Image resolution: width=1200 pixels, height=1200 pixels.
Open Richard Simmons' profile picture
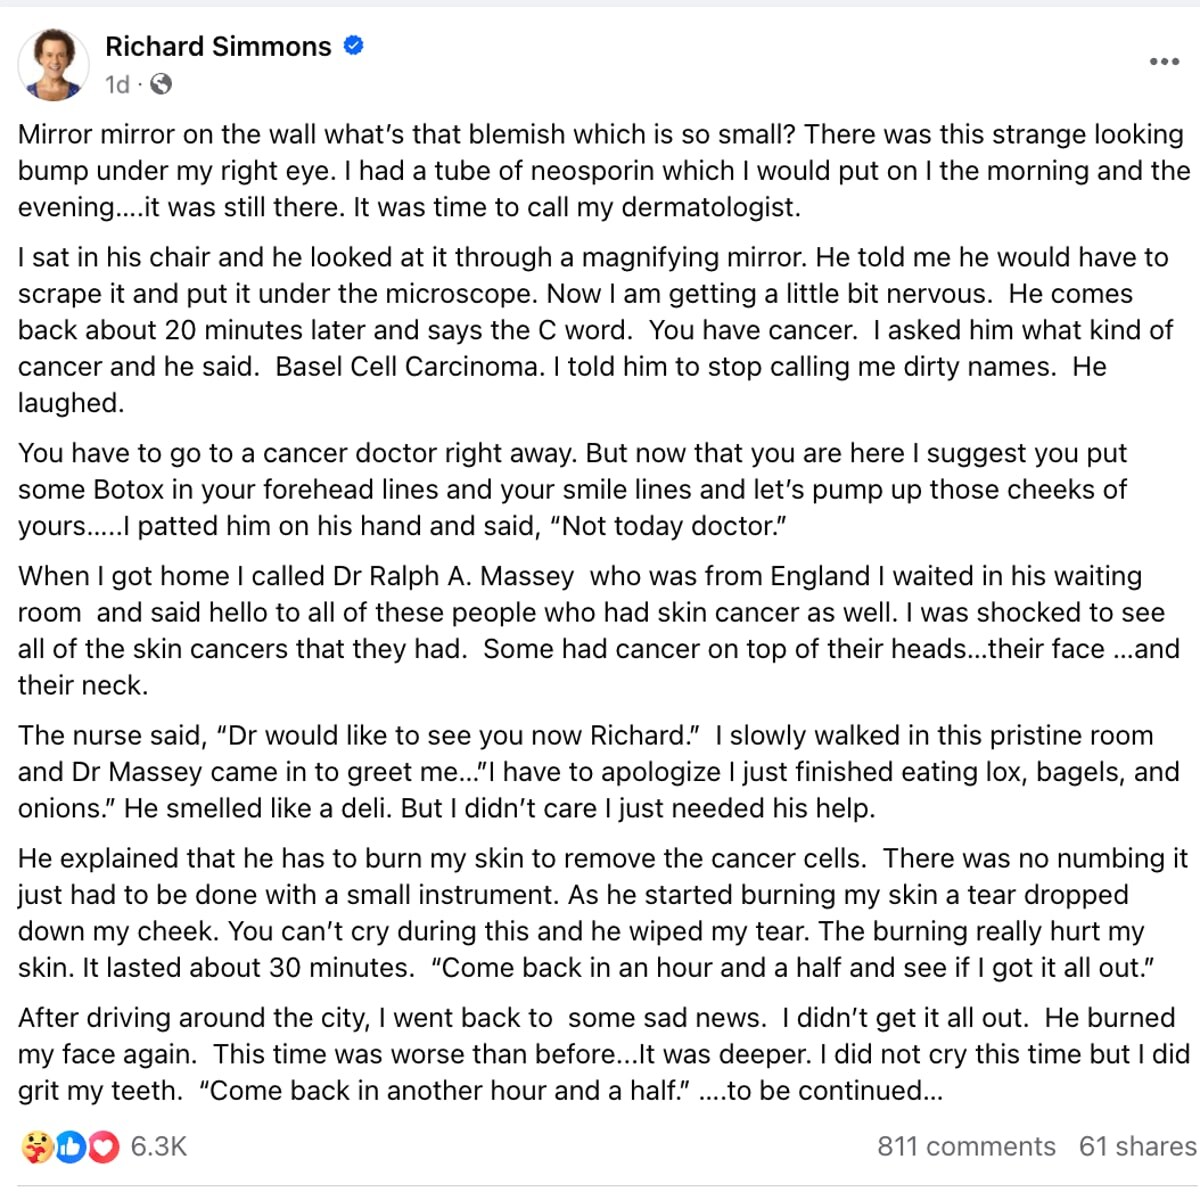point(53,64)
